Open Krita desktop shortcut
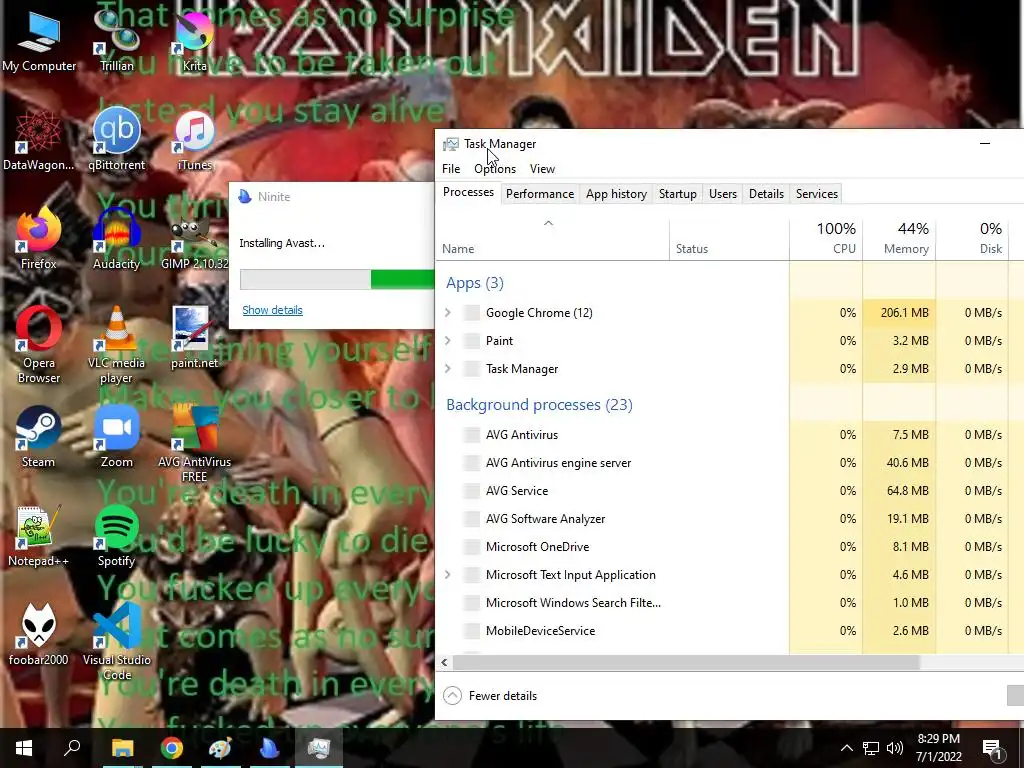 (x=195, y=41)
